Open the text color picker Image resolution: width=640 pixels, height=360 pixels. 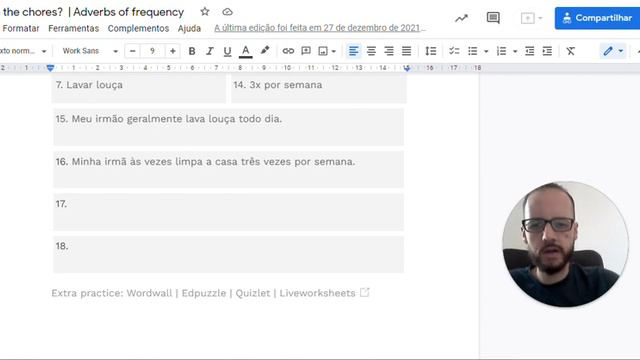tap(245, 51)
